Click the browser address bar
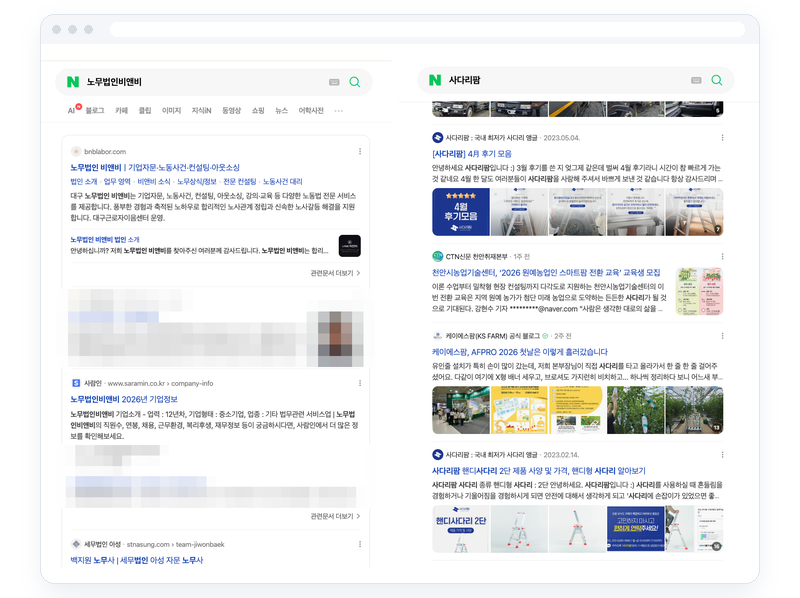Viewport: 800px width, 598px height. tap(428, 30)
